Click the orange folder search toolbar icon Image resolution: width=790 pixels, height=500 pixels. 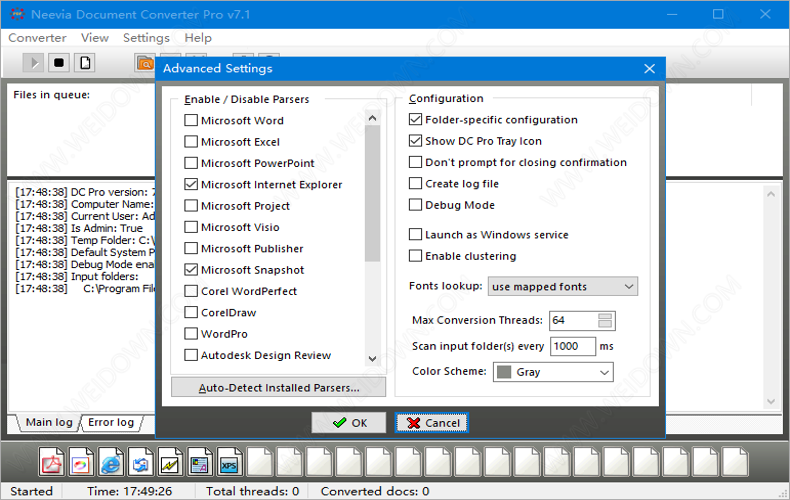click(146, 63)
